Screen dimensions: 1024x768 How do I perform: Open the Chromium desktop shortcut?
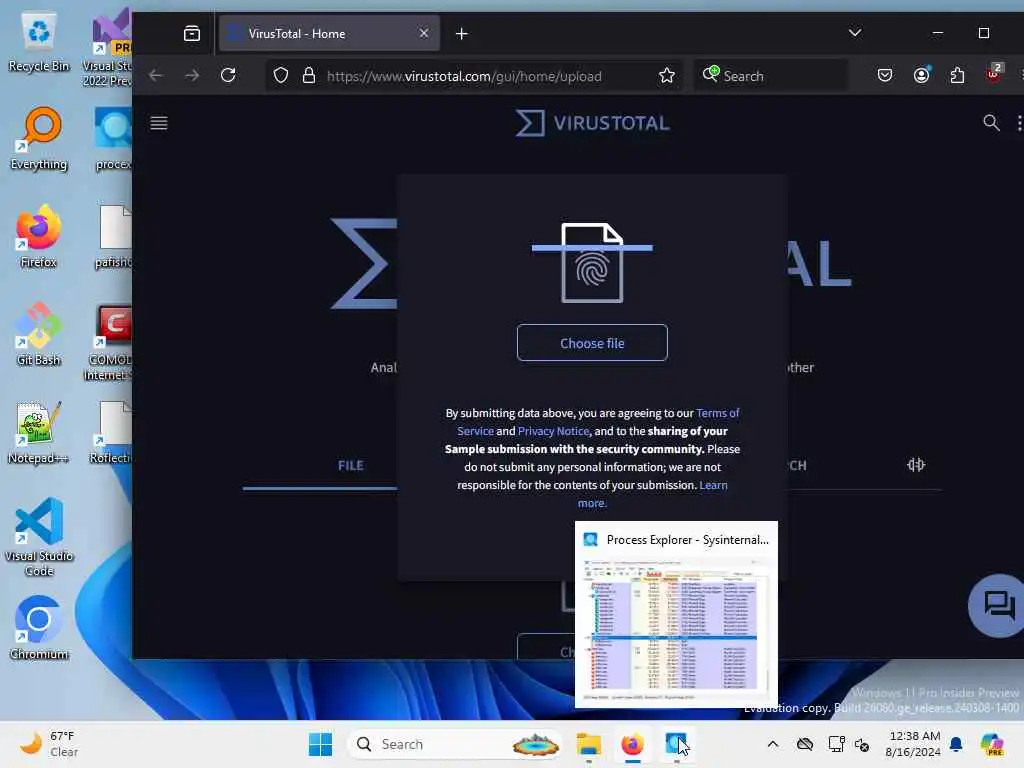pyautogui.click(x=39, y=628)
